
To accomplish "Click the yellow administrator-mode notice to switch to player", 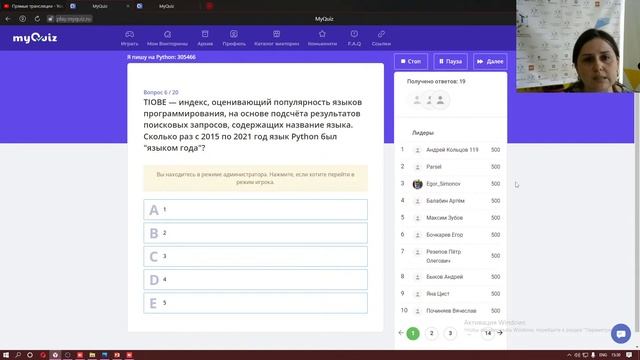I will click(x=256, y=178).
